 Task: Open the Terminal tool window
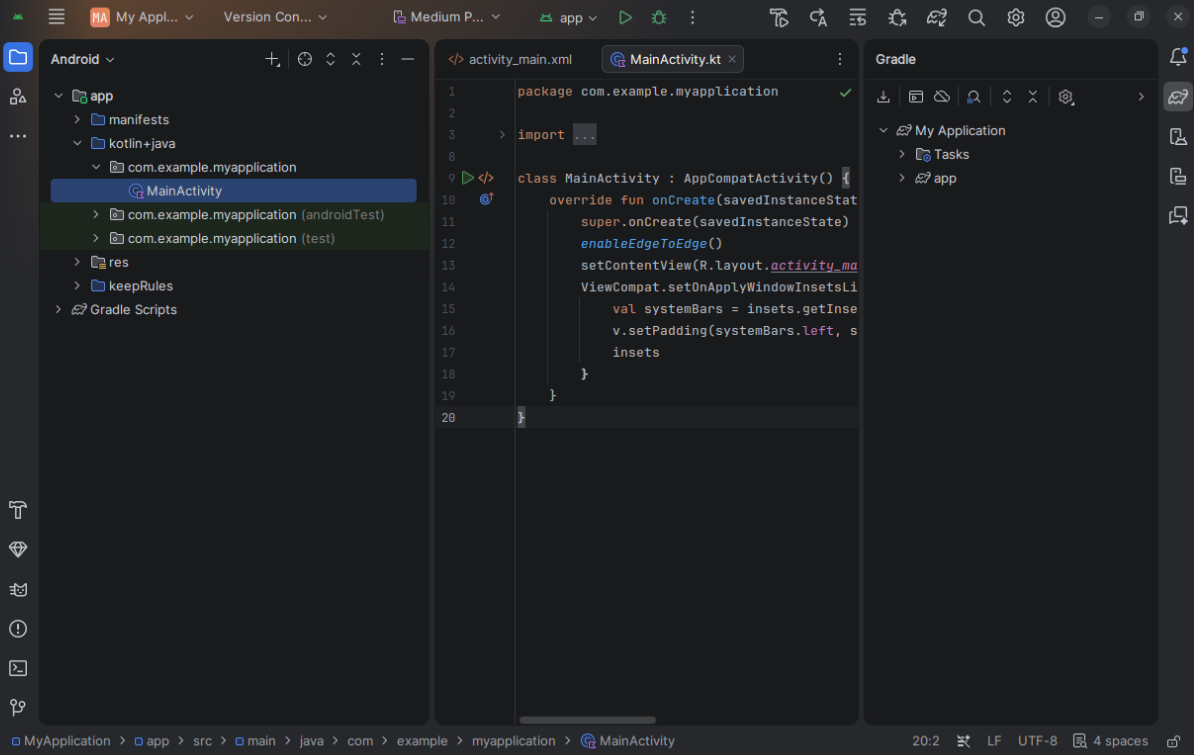pos(18,668)
